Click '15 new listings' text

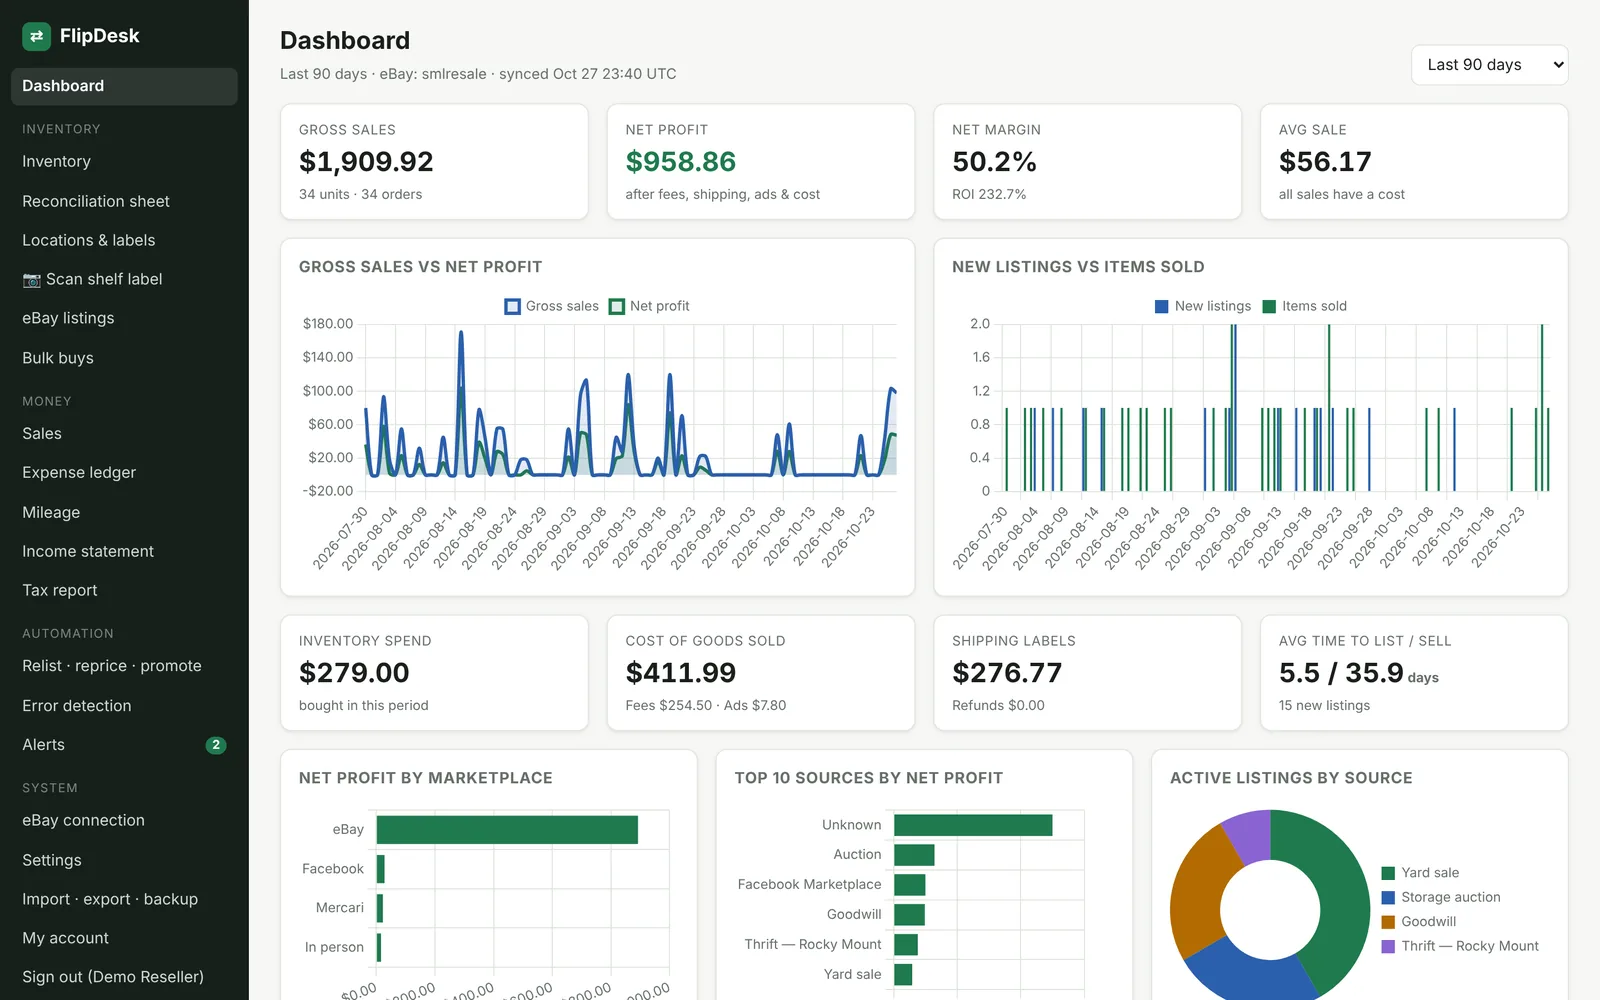point(1324,706)
